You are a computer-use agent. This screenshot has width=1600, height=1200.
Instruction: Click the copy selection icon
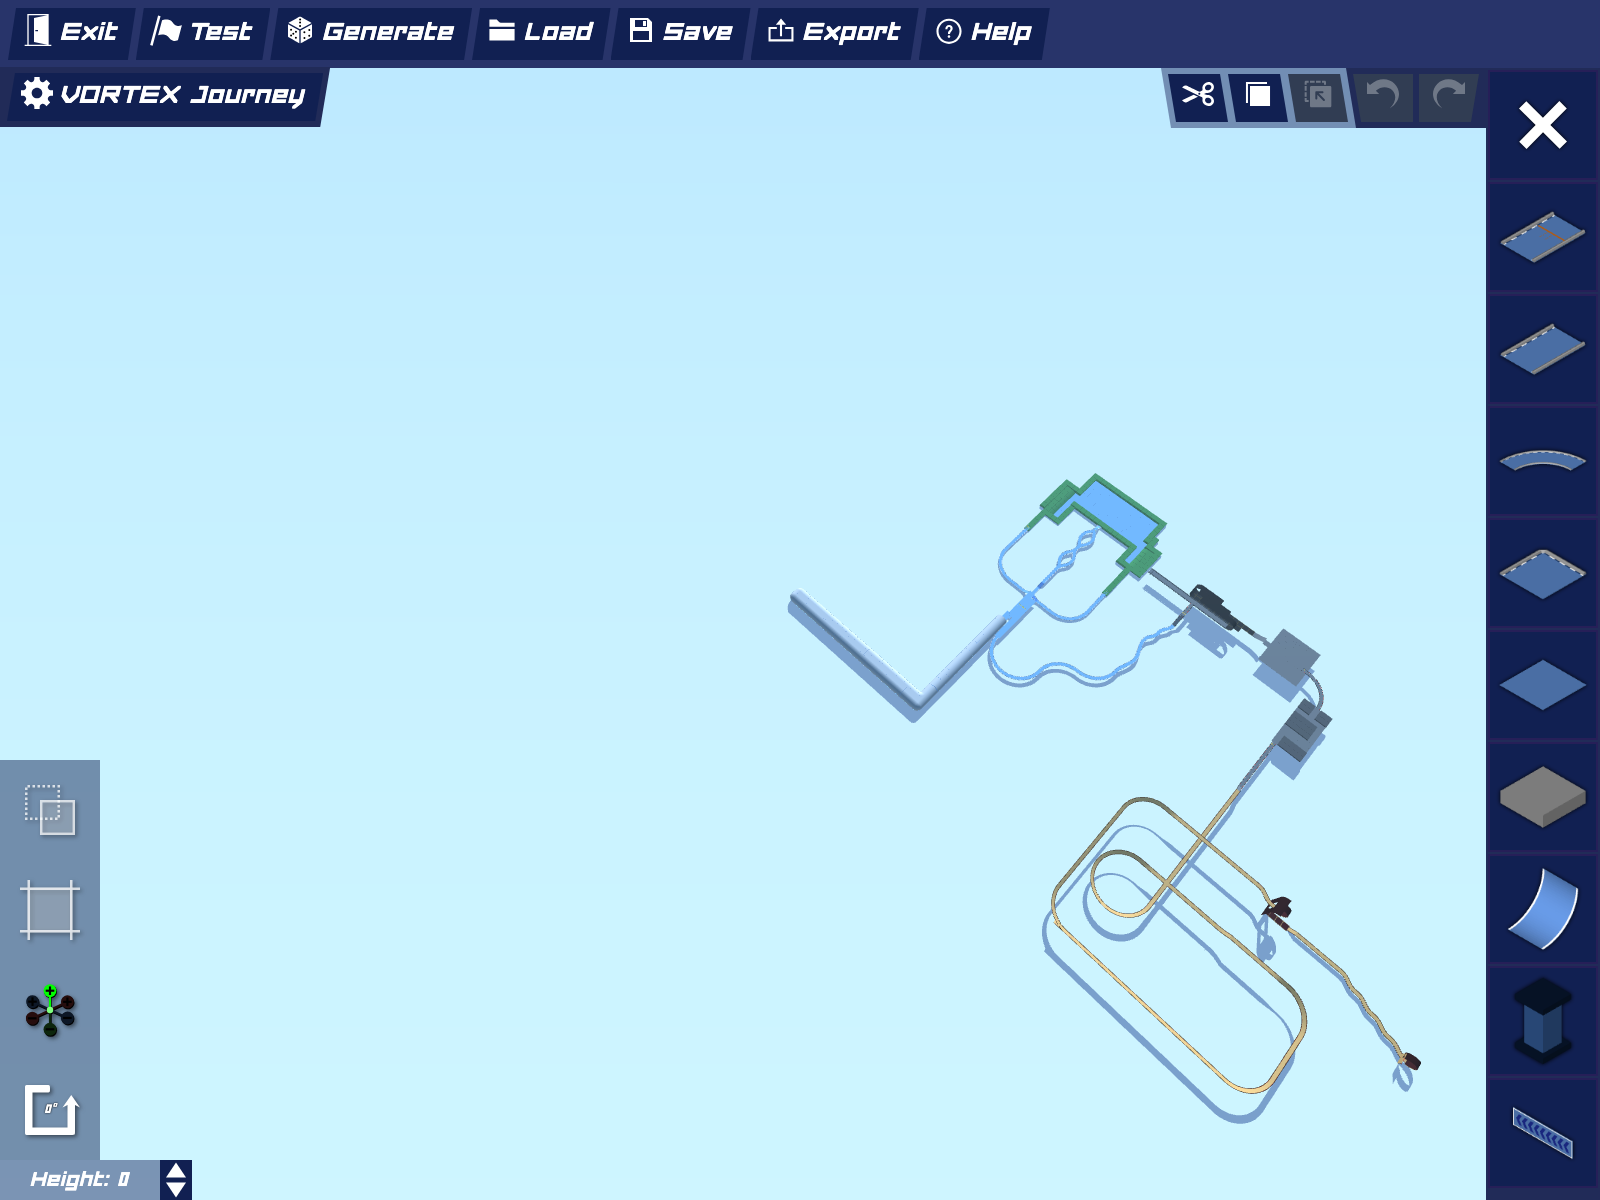pyautogui.click(x=1258, y=95)
